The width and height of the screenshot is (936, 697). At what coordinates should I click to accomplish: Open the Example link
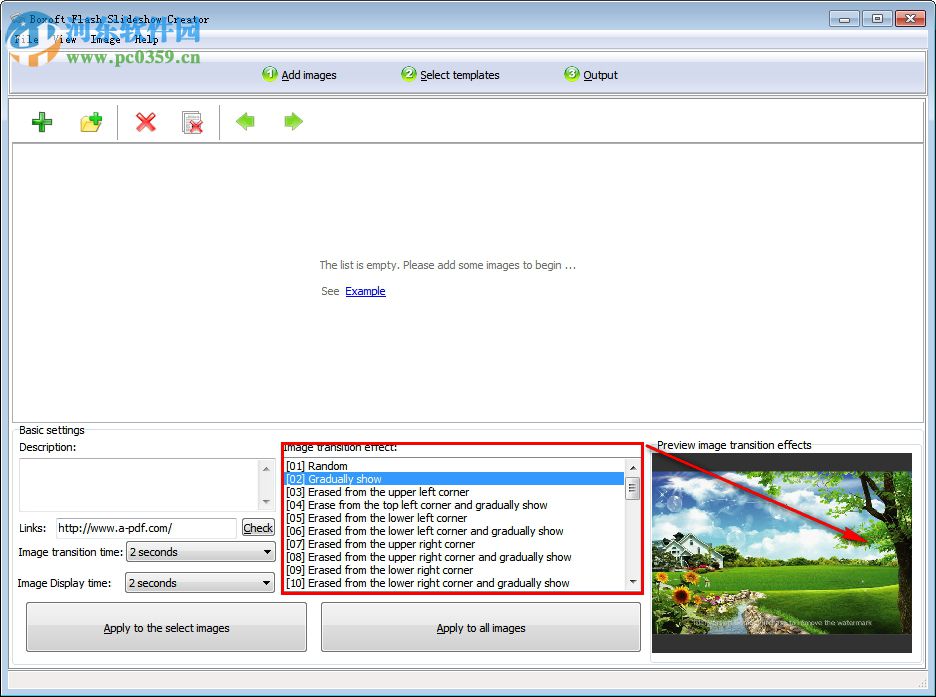(x=365, y=291)
